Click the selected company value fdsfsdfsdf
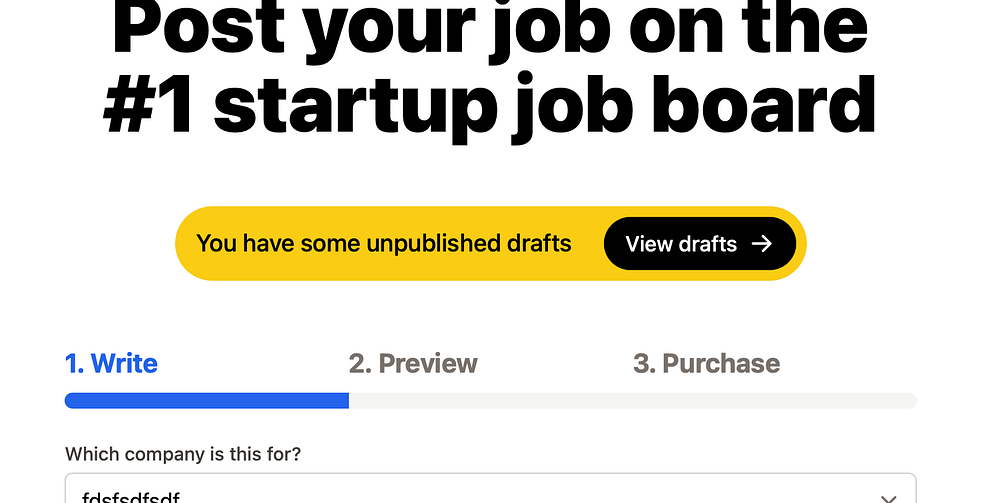1000x503 pixels. pos(131,497)
